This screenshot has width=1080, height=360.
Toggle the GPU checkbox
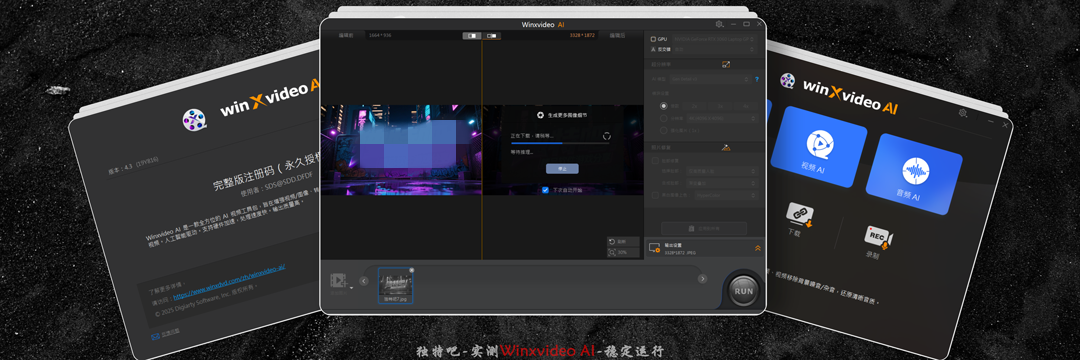pos(653,40)
